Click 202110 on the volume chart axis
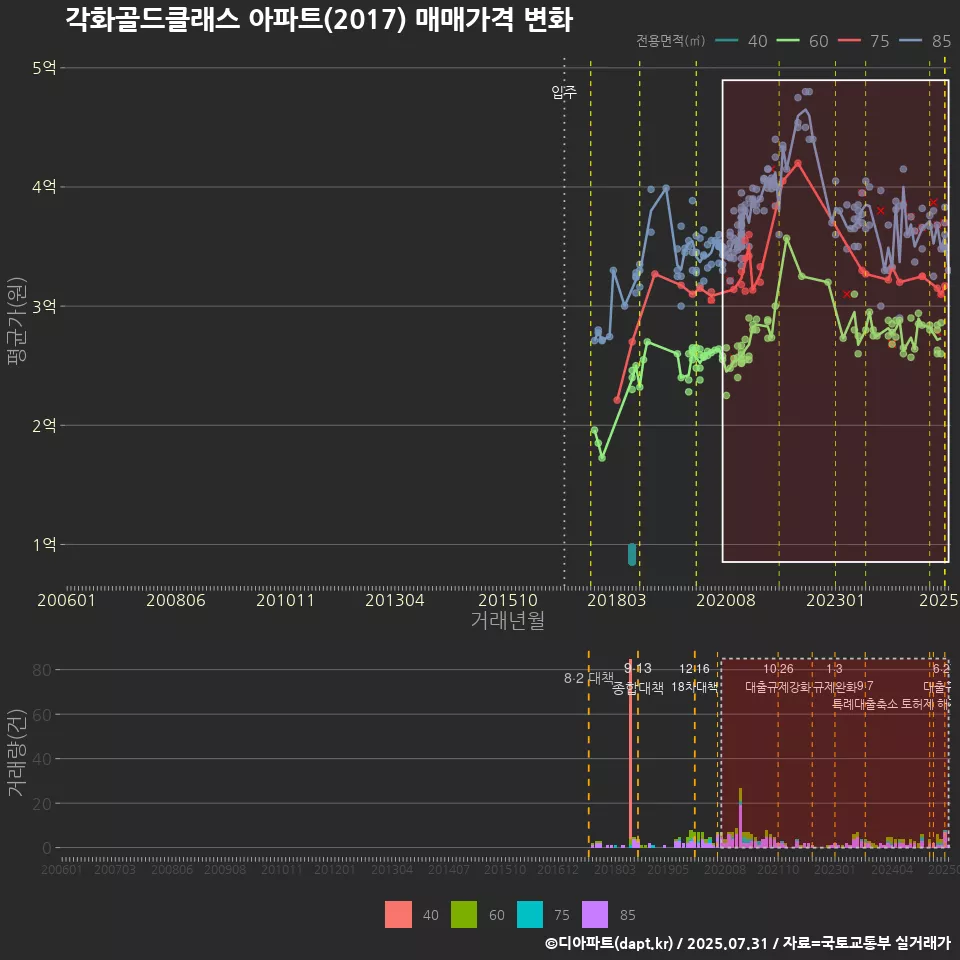The image size is (960, 960). [x=778, y=869]
